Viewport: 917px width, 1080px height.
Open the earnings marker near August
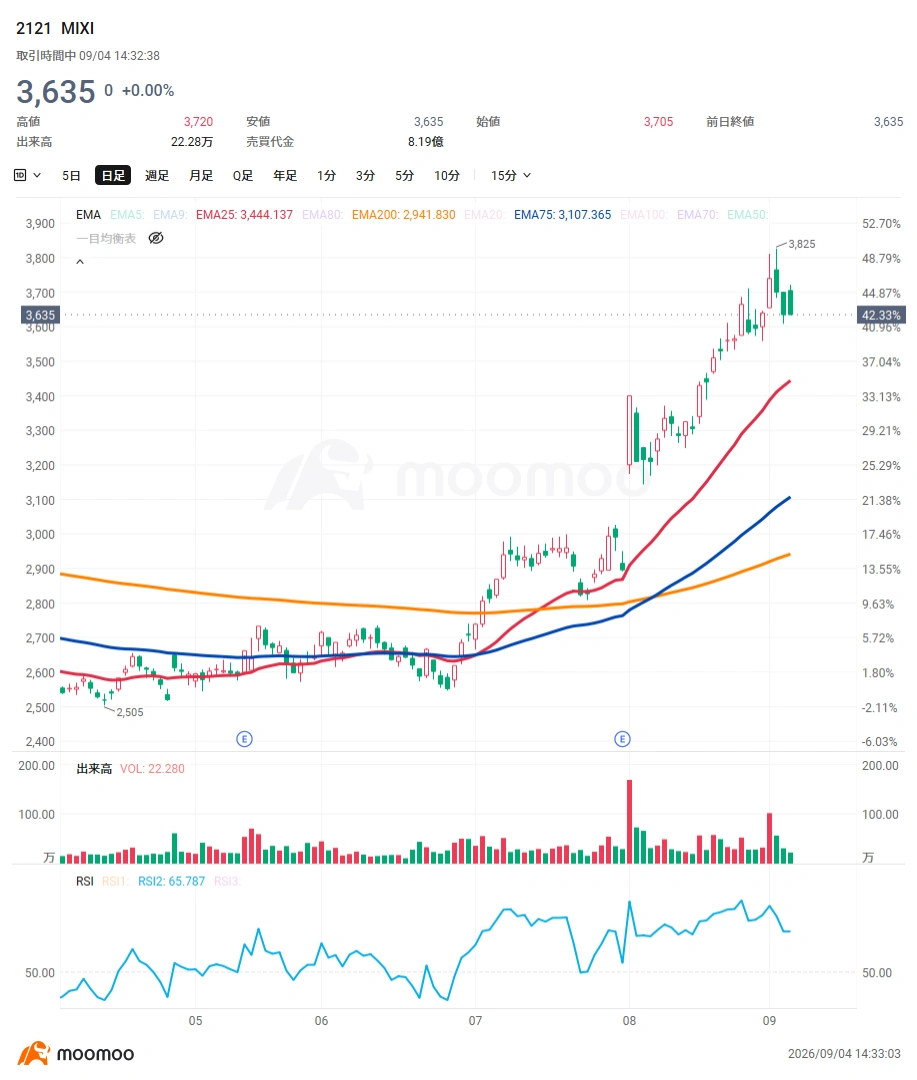[x=622, y=739]
